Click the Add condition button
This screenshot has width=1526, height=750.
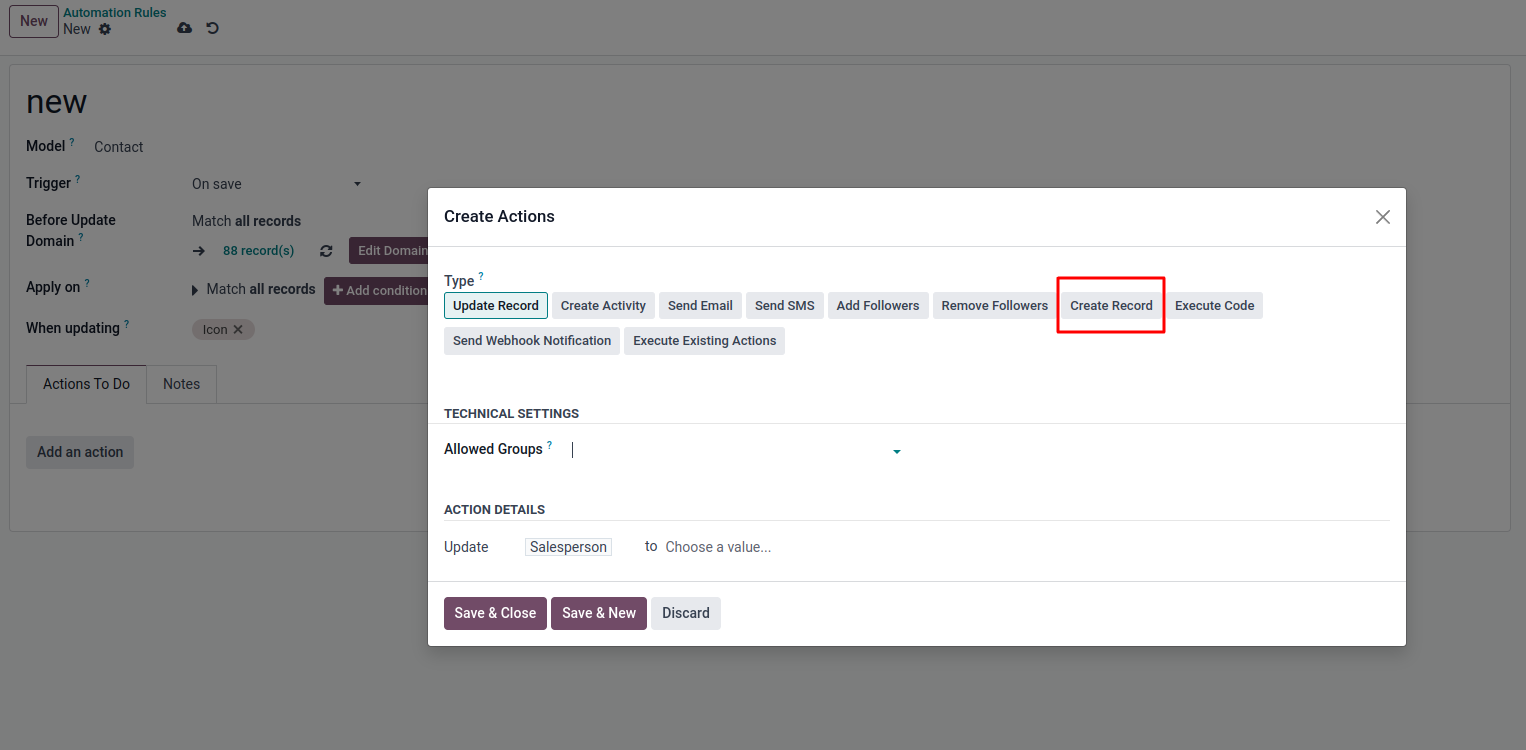click(x=377, y=291)
